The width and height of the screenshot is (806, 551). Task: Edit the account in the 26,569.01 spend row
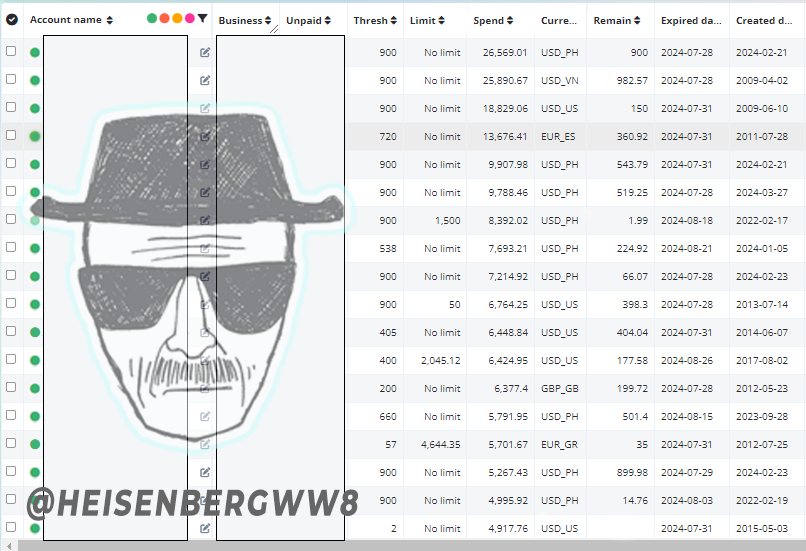205,52
